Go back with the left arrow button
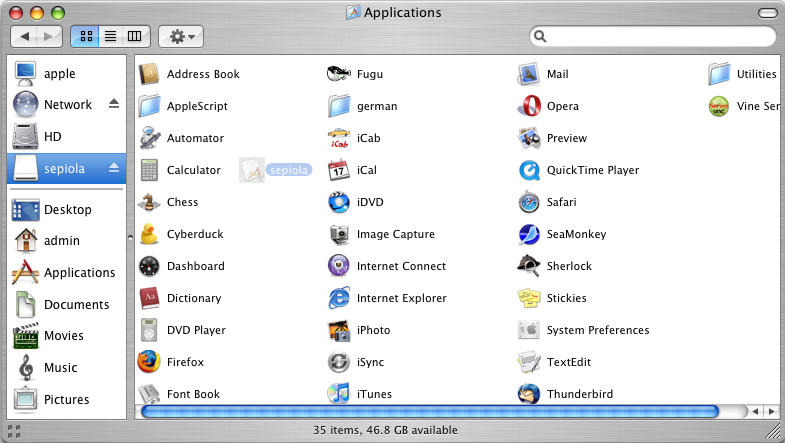Viewport: 785px width, 443px height. (24, 36)
